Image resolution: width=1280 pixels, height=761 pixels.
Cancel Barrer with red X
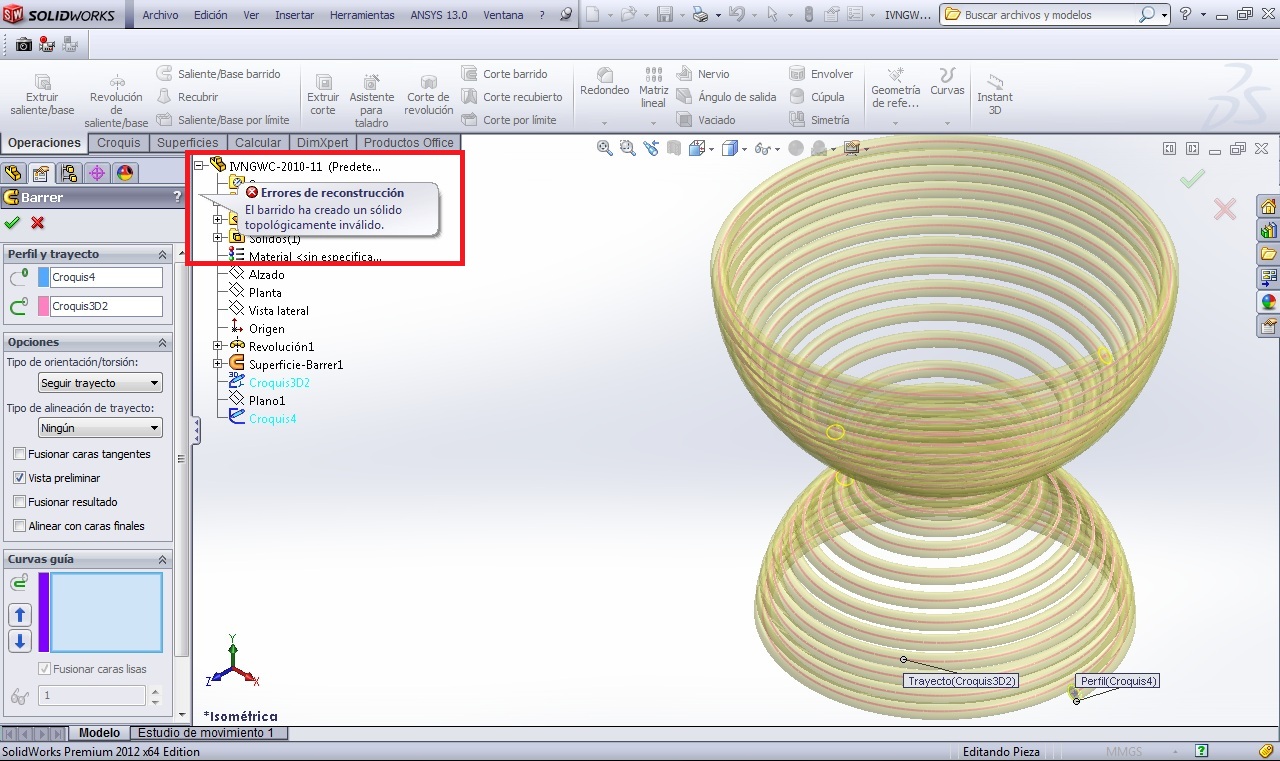click(38, 223)
